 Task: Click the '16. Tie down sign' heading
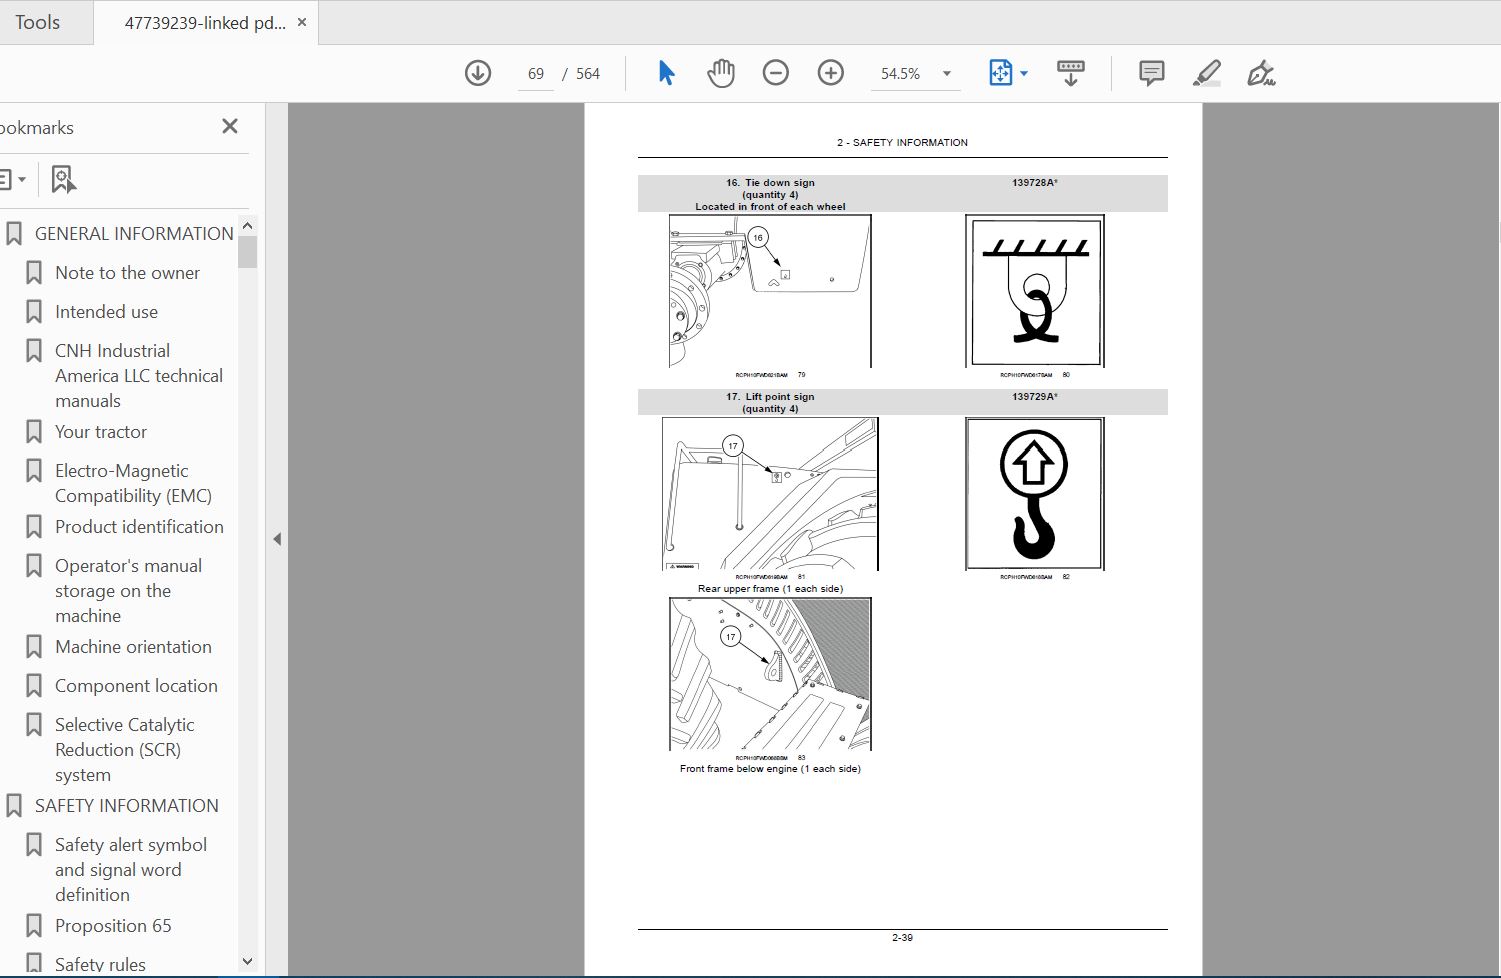(x=770, y=183)
